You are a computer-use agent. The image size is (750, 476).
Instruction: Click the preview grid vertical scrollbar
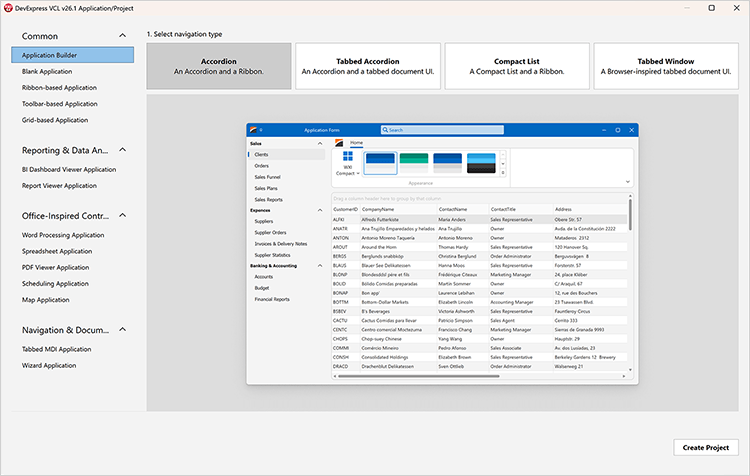pos(630,215)
